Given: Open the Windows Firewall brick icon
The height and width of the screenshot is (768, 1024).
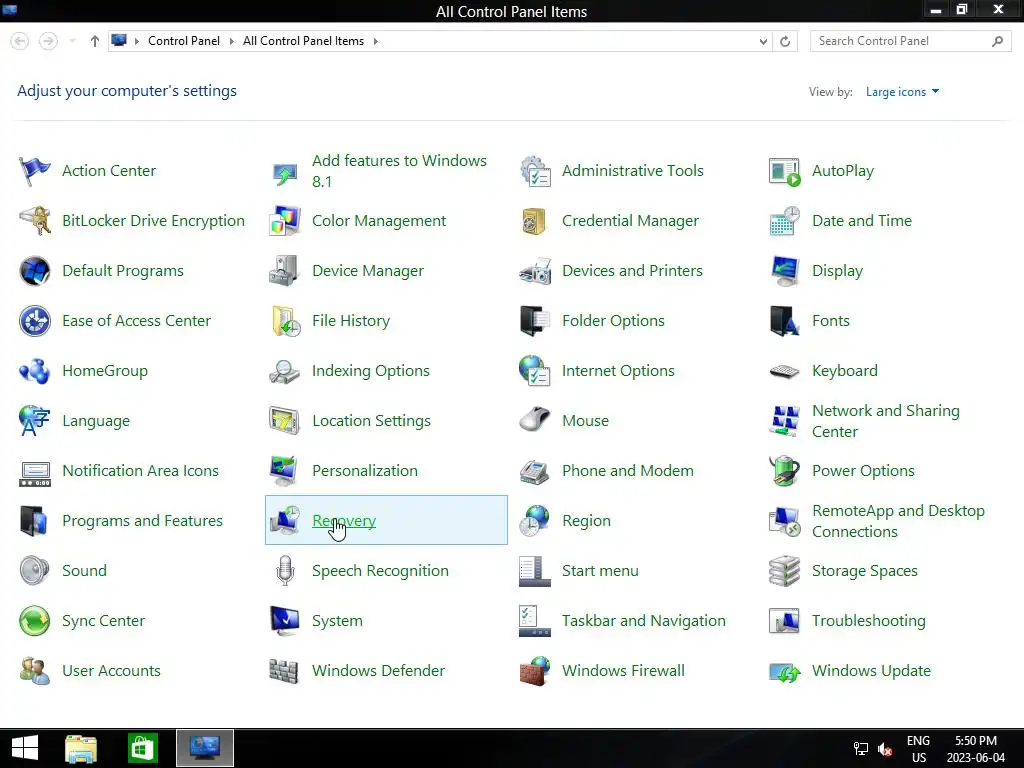Looking at the screenshot, I should [x=535, y=671].
